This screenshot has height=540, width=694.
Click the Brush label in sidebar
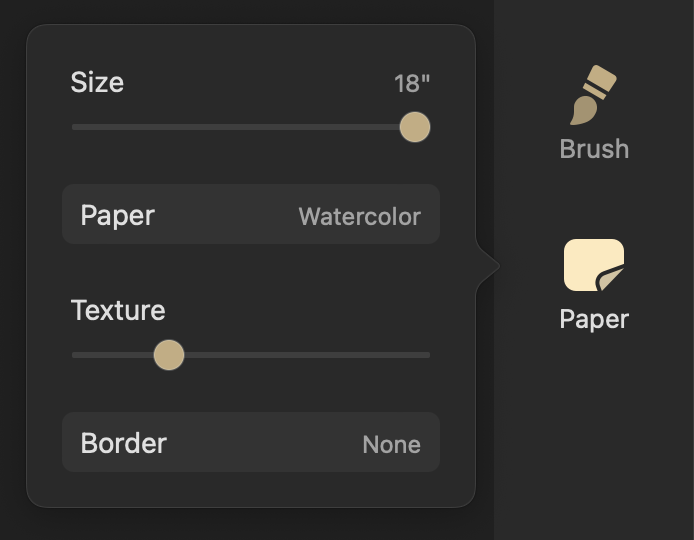pos(594,149)
